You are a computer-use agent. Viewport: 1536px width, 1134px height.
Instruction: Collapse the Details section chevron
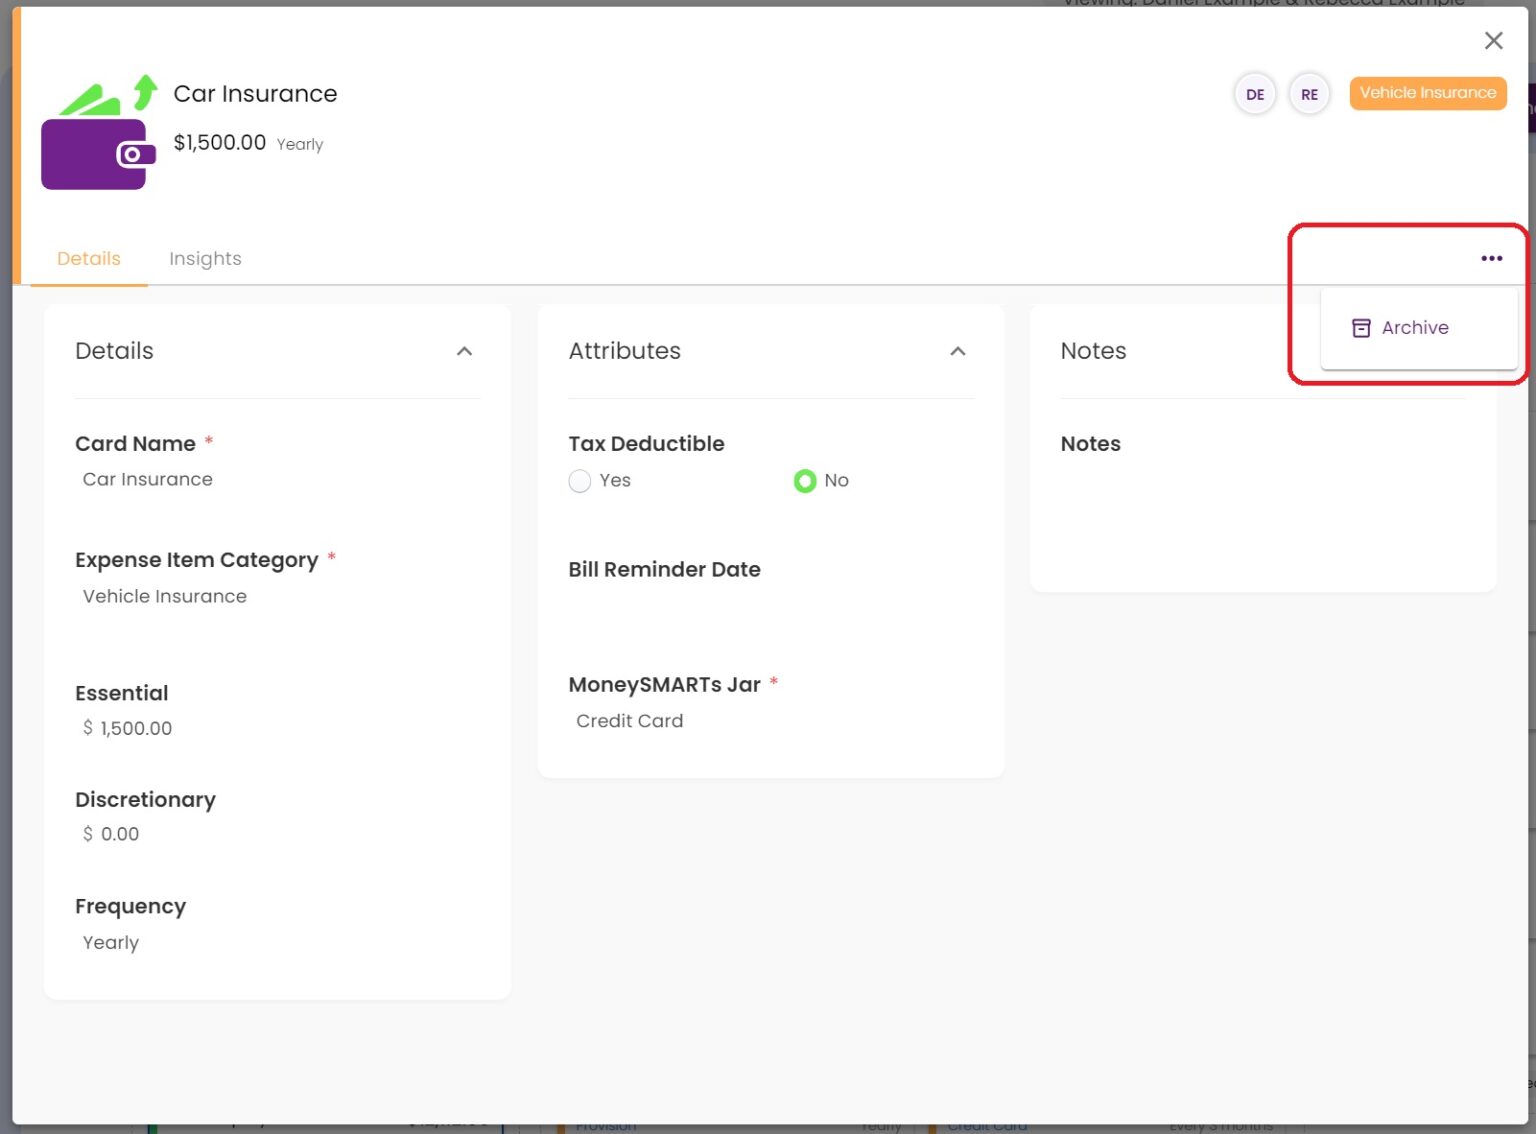pyautogui.click(x=464, y=351)
